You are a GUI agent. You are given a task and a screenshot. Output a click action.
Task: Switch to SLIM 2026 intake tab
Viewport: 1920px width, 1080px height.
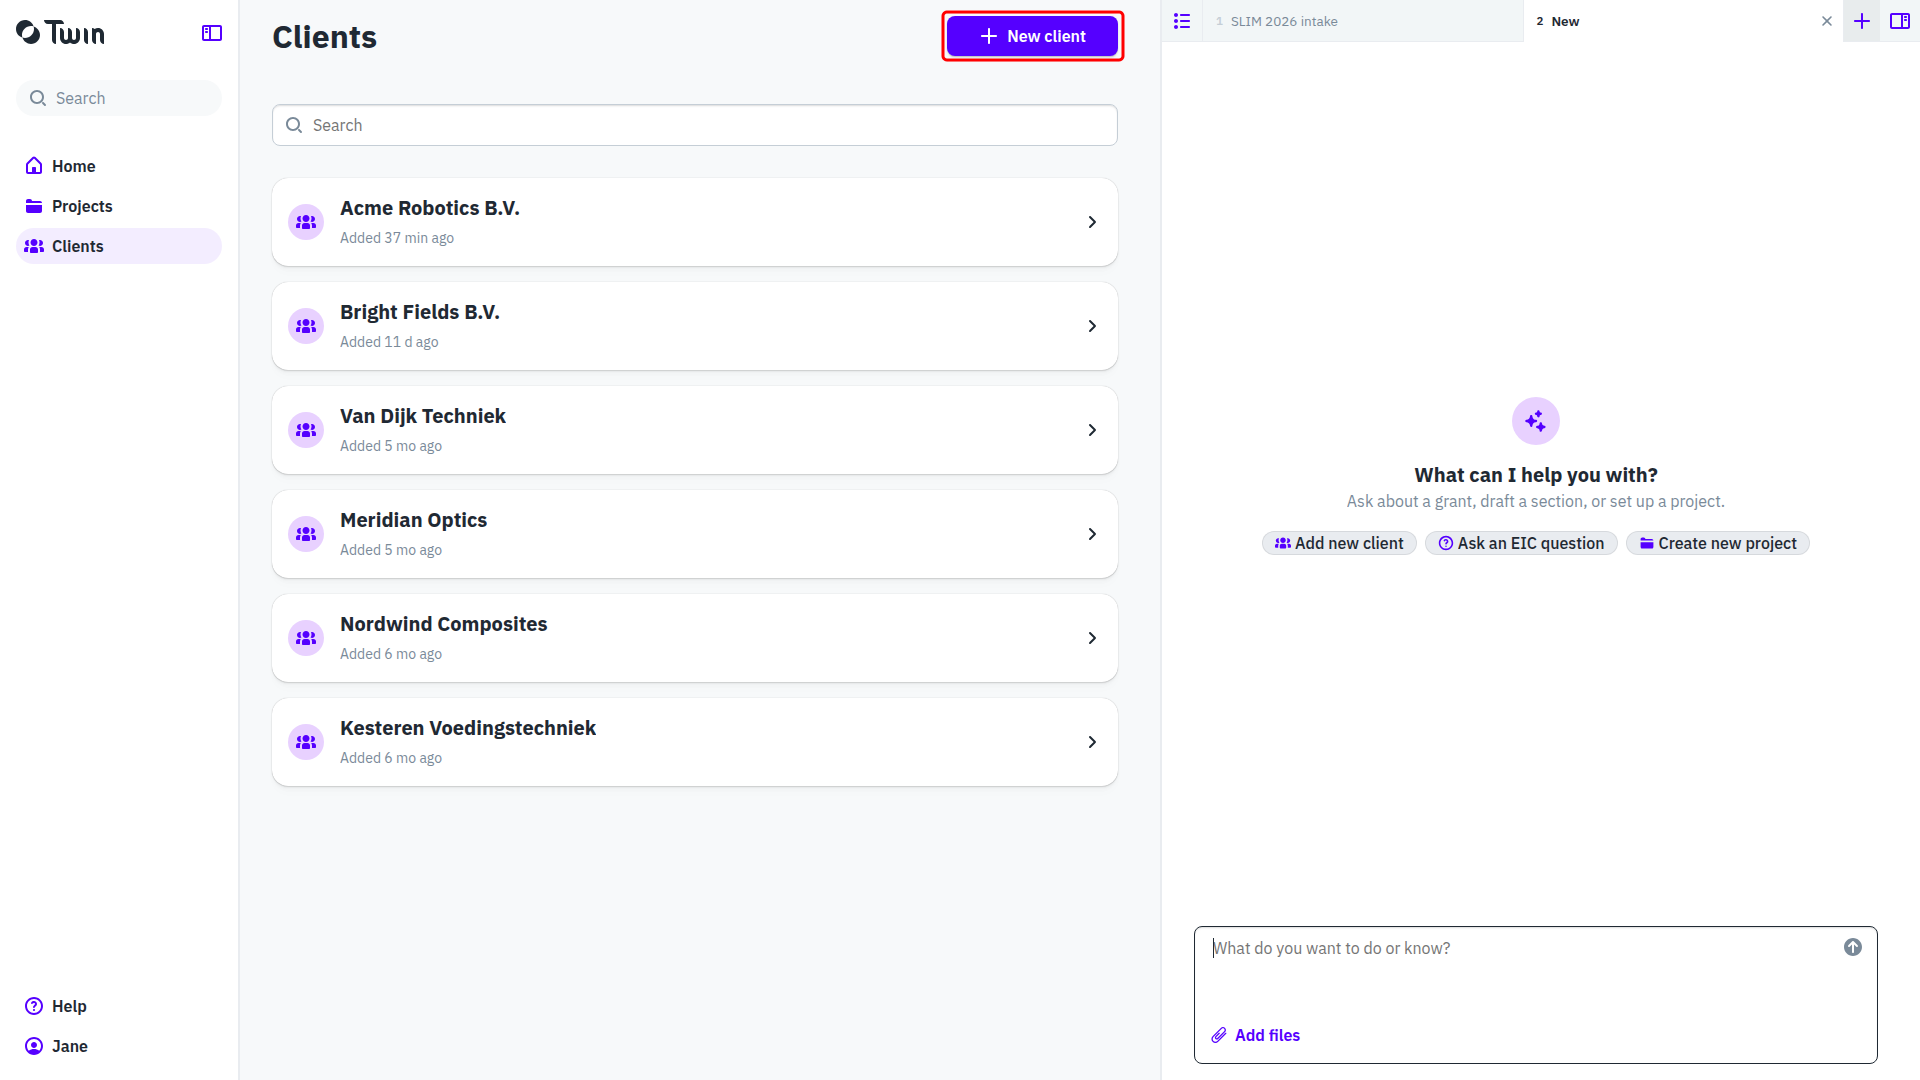[1362, 21]
